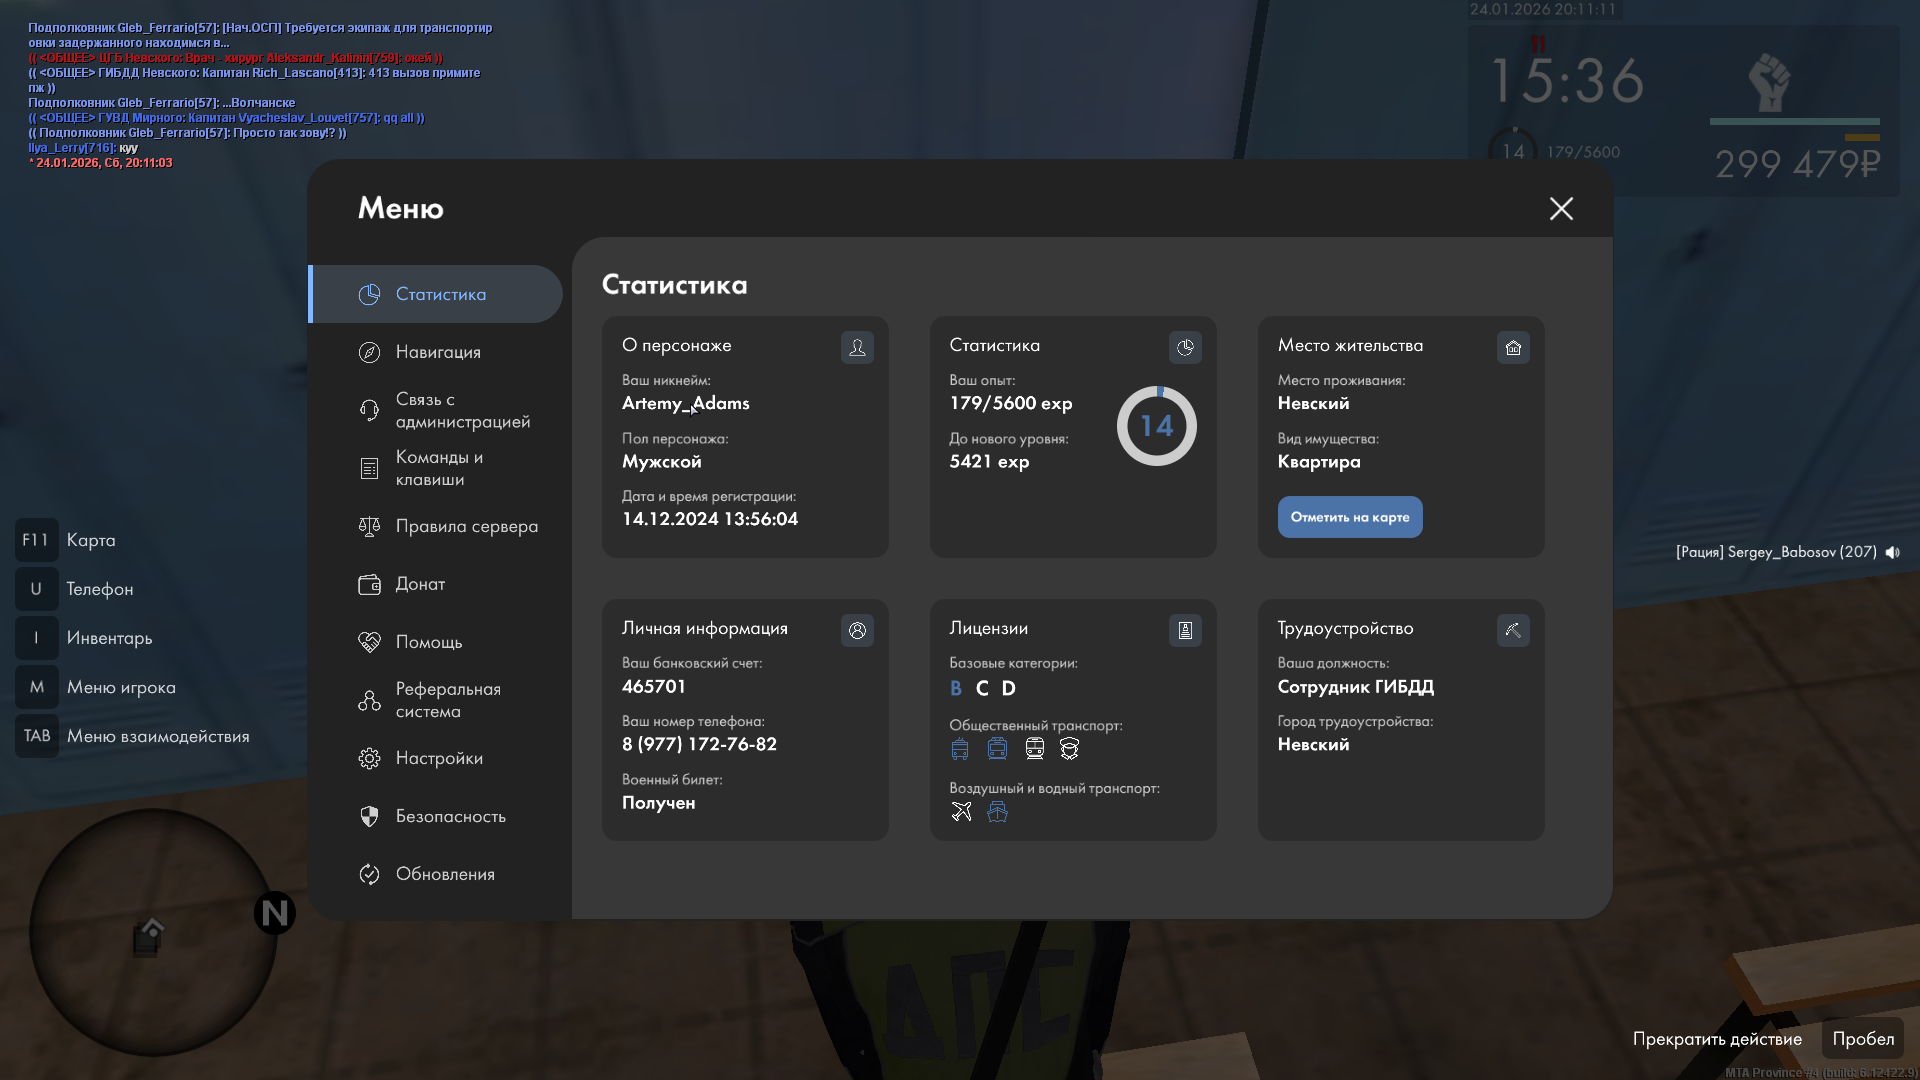
Task: Click the document icon in Лицензии card
Action: 1185,630
